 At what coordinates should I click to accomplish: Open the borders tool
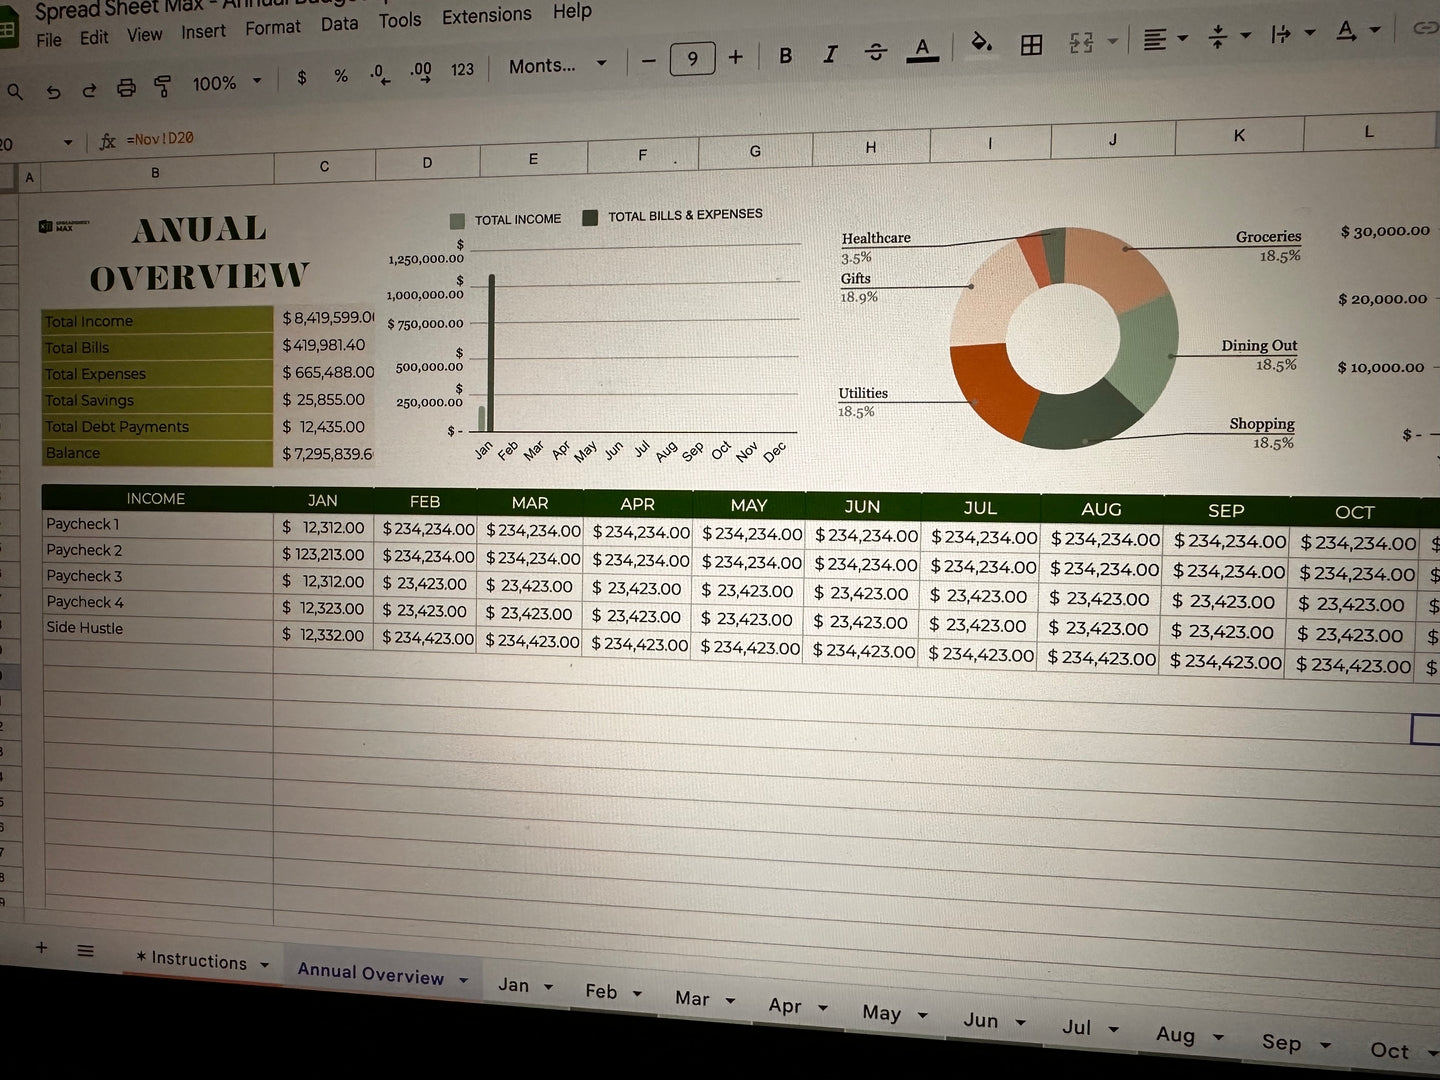point(1031,44)
